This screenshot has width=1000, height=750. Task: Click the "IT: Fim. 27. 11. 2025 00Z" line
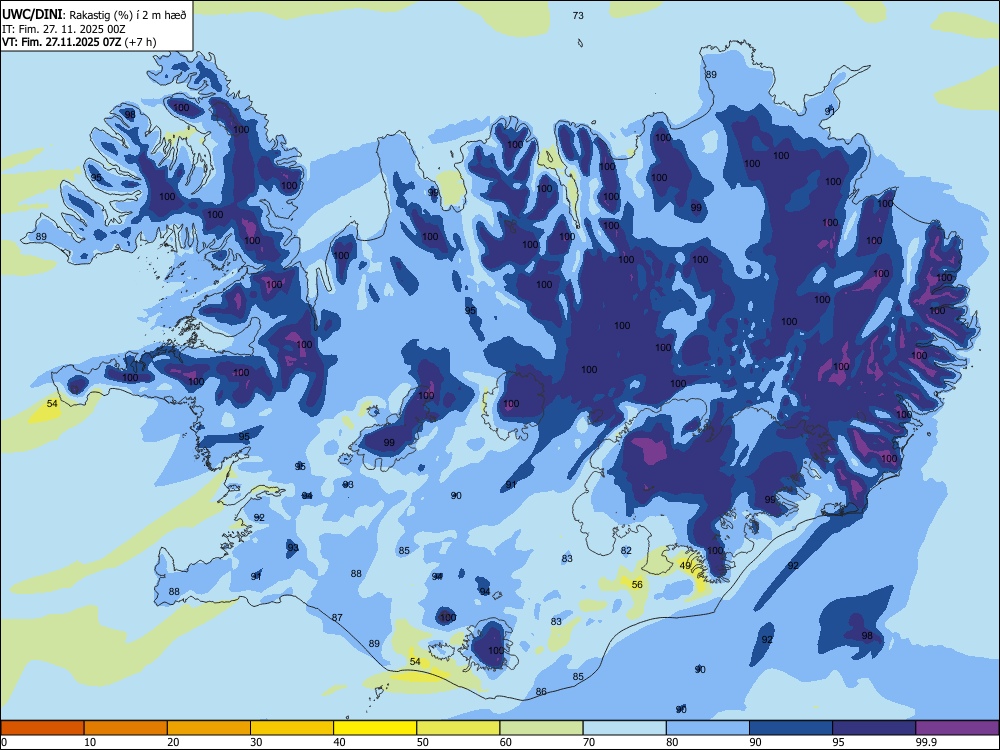pos(64,29)
